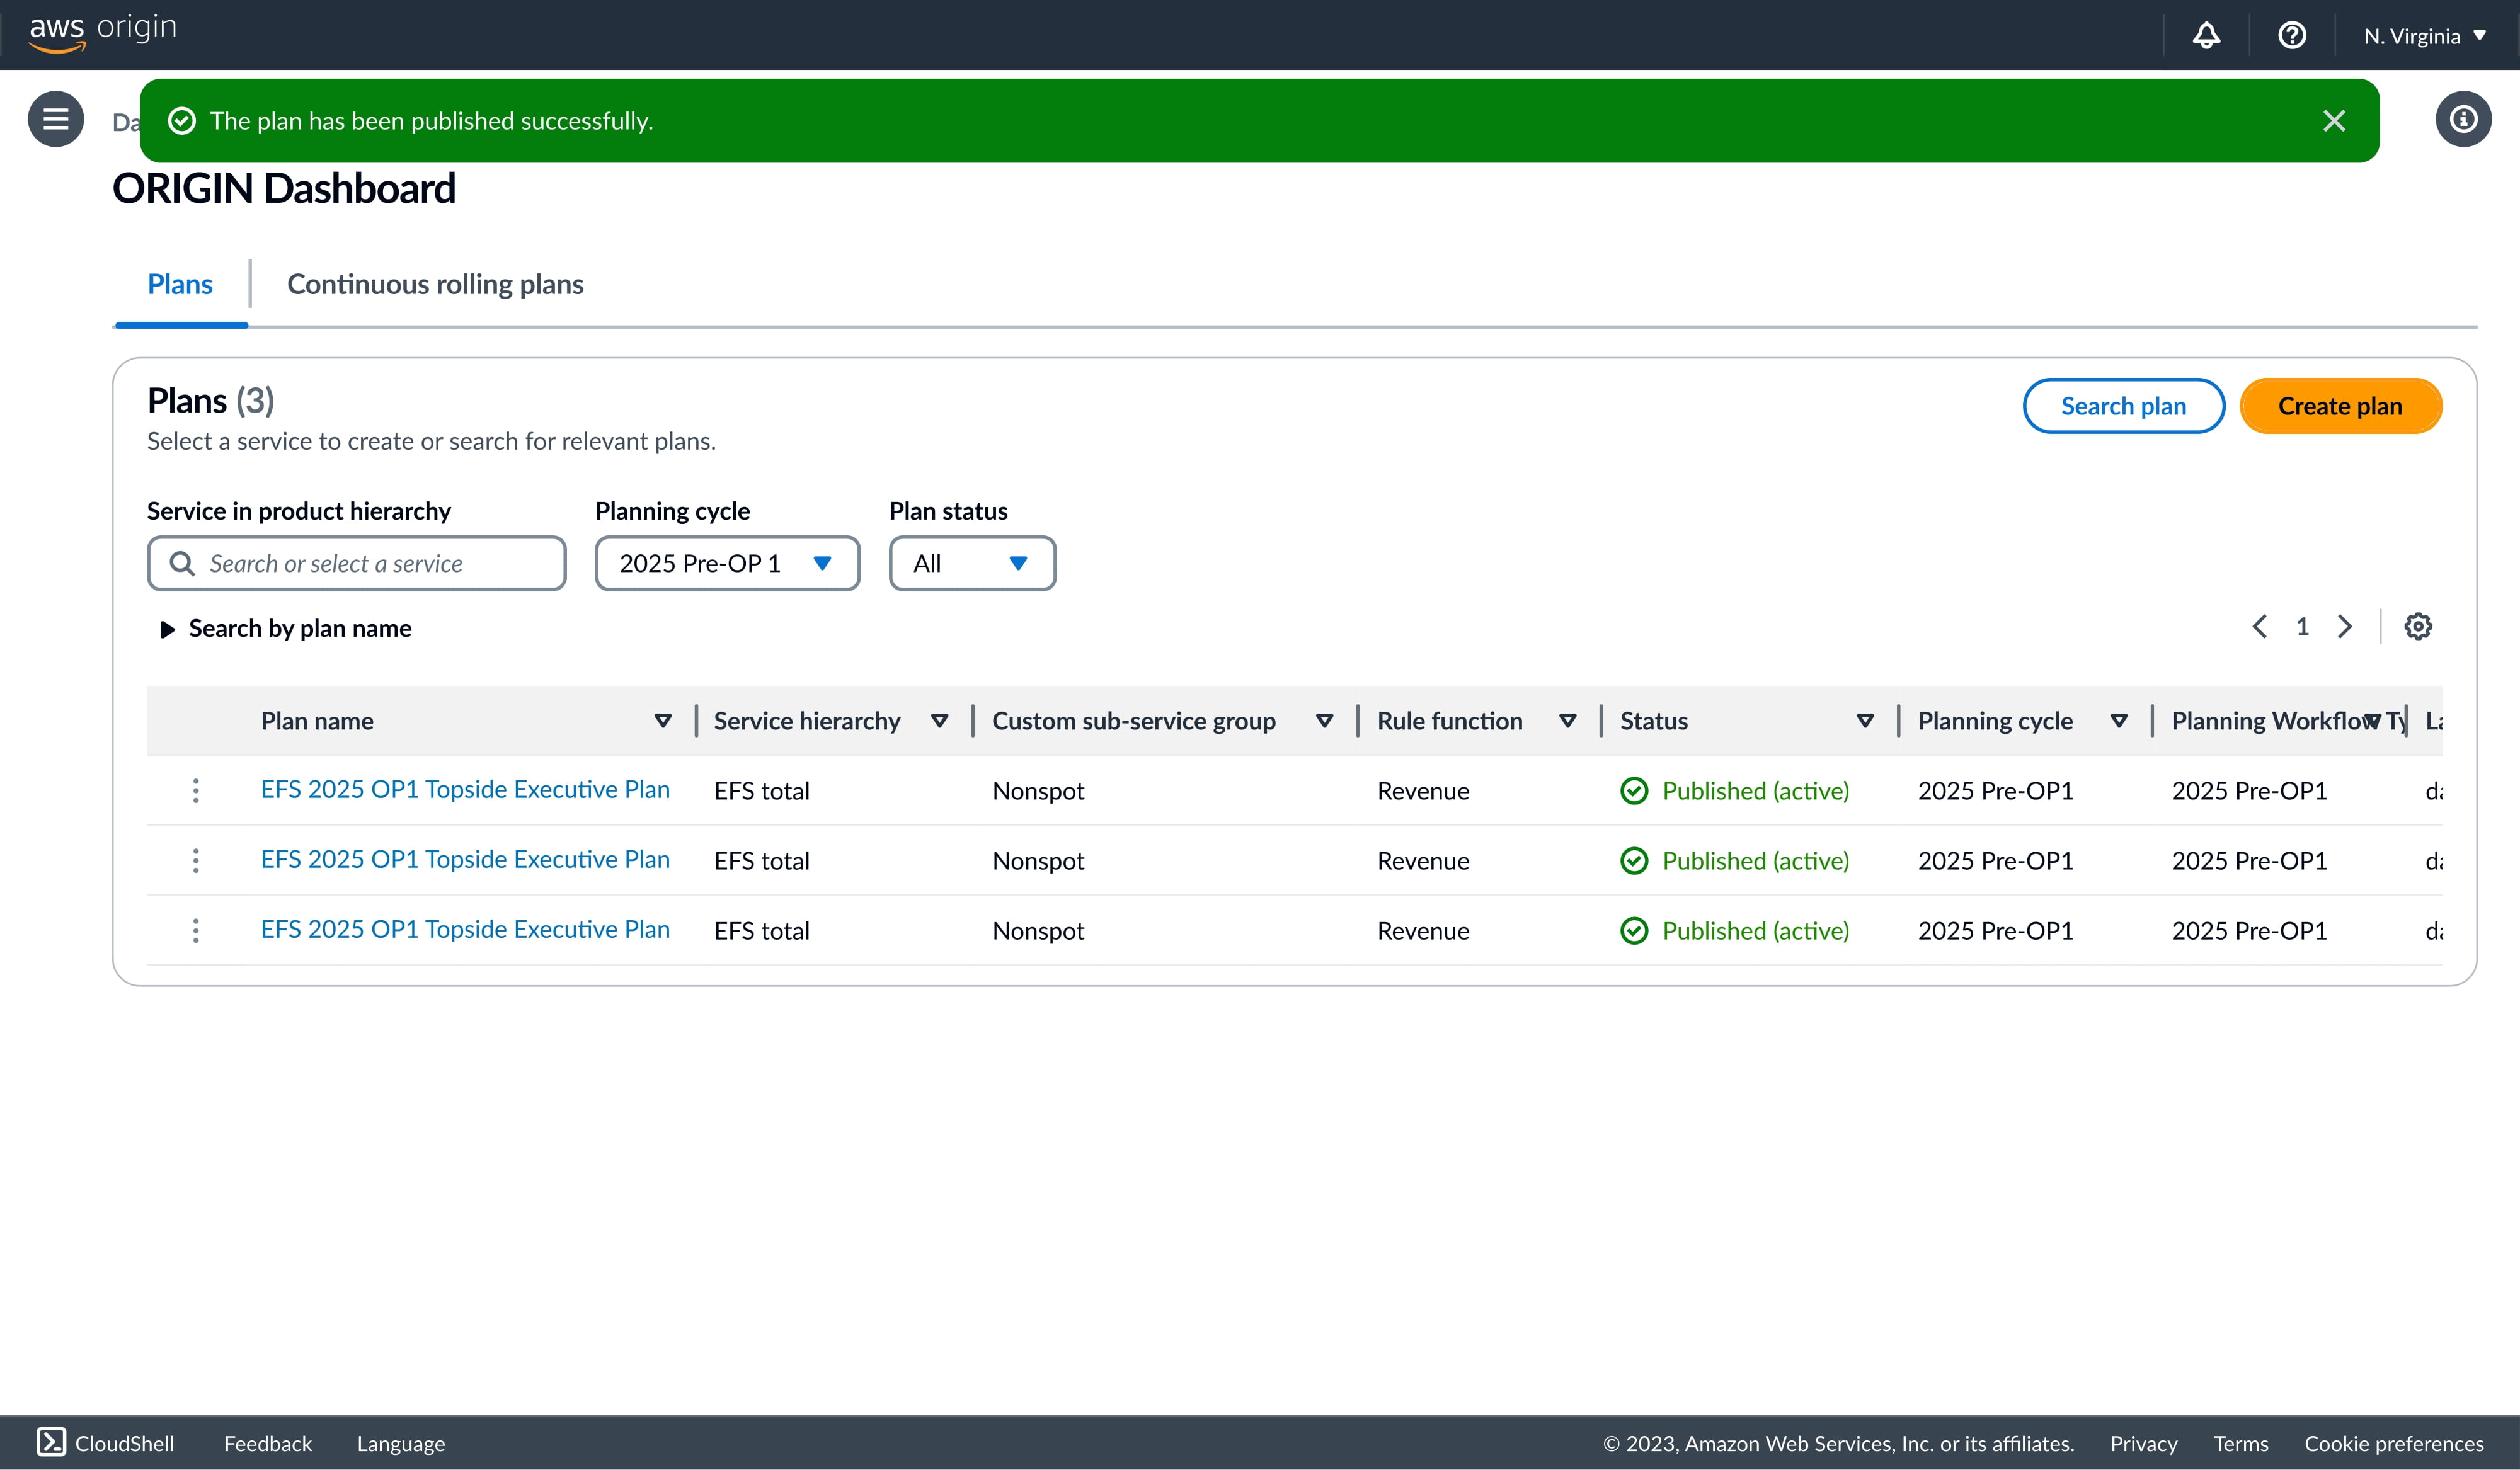Screen dimensions: 2520x1470
Task: Switch to Continuous rolling plans tab
Action: [435, 285]
